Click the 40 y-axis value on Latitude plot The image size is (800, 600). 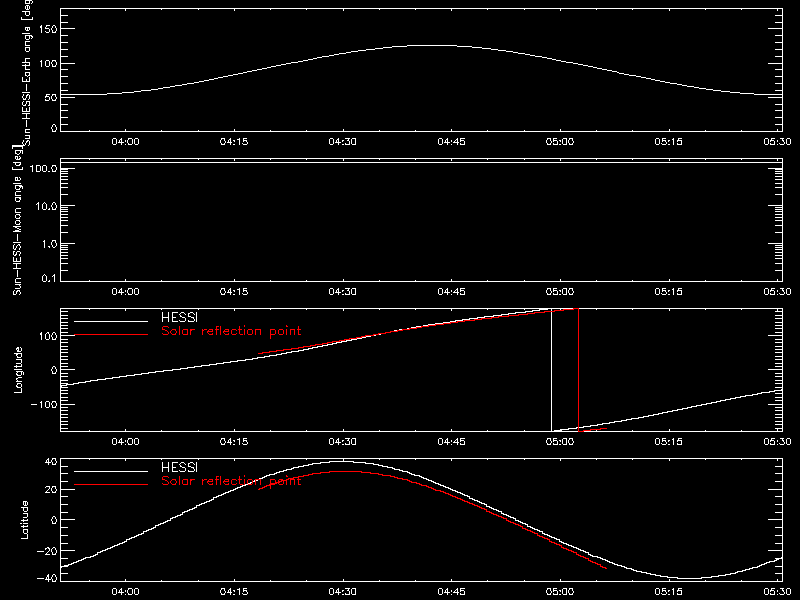tap(52, 462)
